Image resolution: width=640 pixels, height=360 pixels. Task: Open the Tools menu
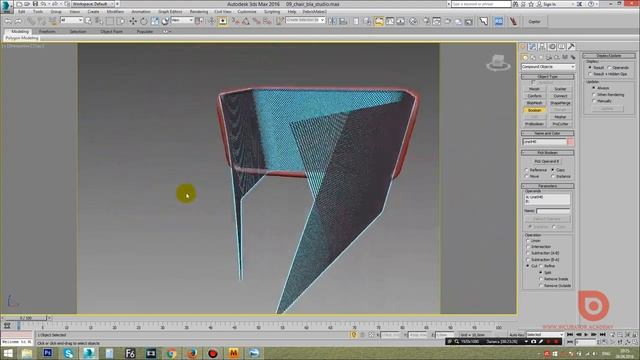[x=38, y=12]
